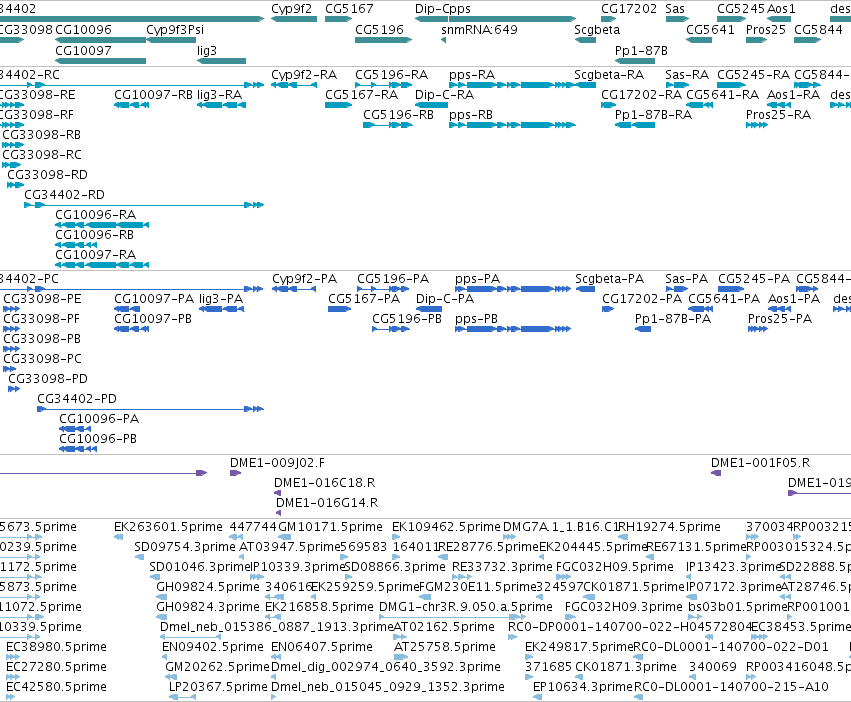Select the CG5167-RA transcript label
Viewport: 851px width, 702px height.
(x=361, y=94)
